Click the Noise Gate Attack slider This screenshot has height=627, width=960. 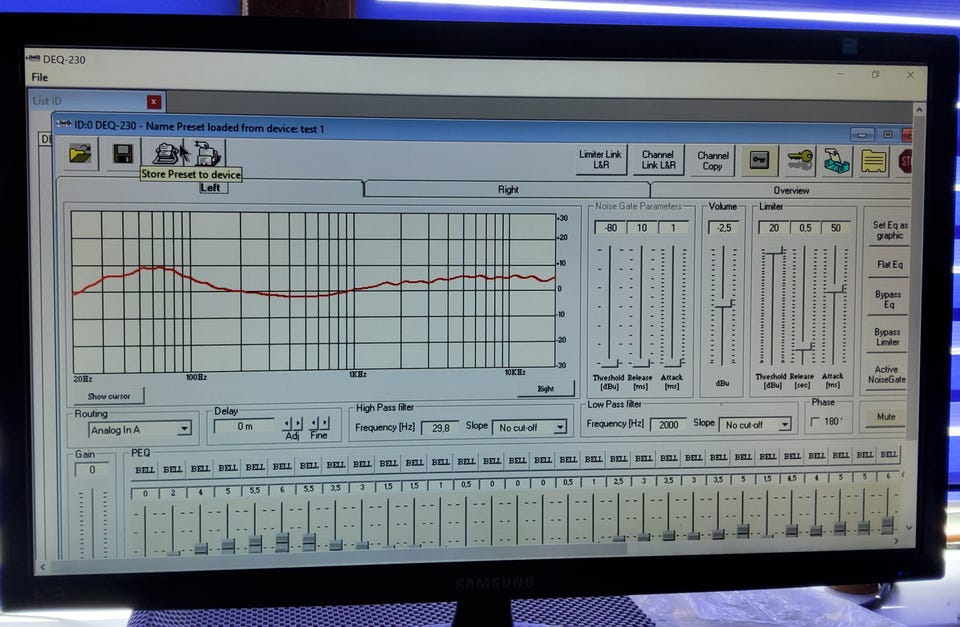point(672,306)
